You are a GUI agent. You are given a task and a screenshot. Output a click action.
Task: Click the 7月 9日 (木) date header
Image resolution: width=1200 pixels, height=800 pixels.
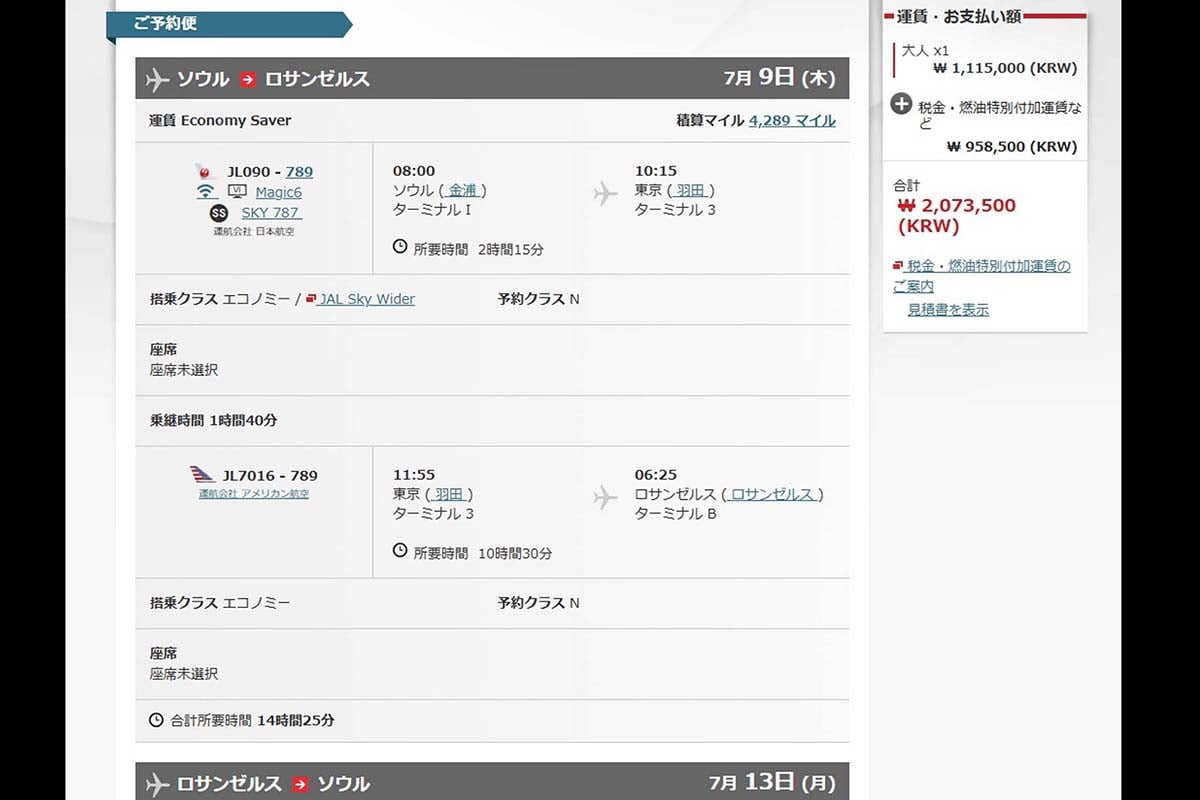pos(779,78)
